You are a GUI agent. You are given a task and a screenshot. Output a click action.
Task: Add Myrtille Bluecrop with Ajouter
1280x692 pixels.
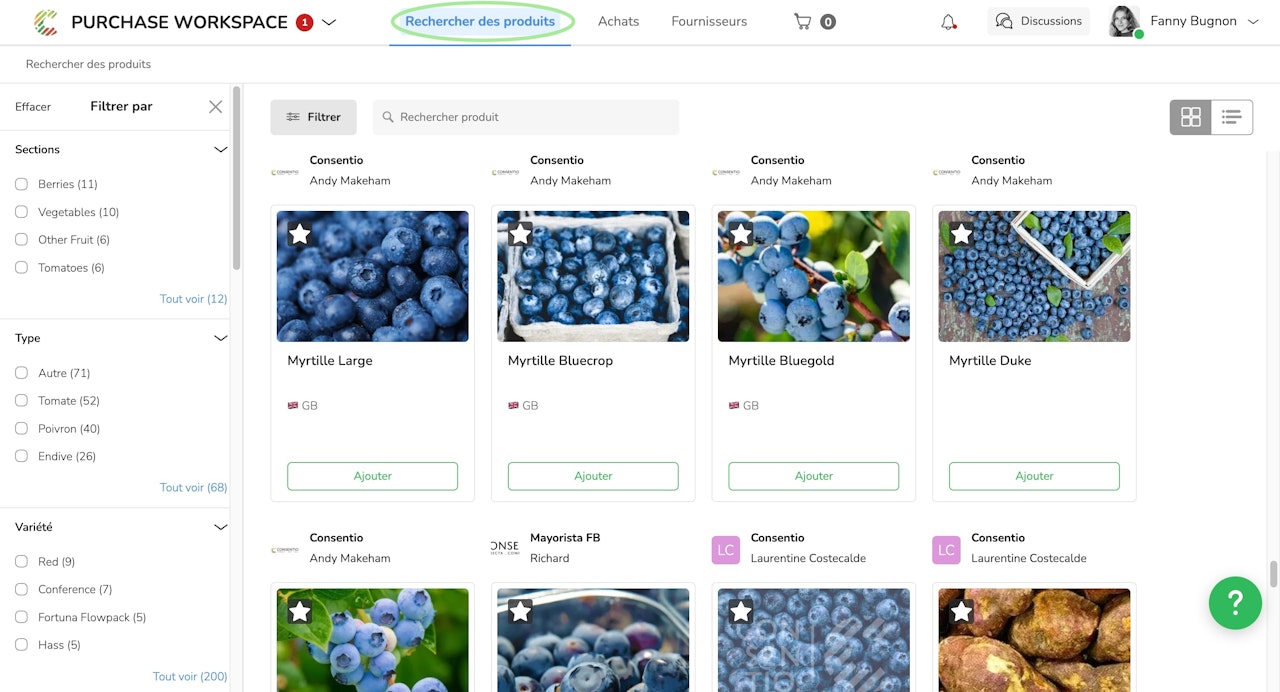(x=593, y=476)
